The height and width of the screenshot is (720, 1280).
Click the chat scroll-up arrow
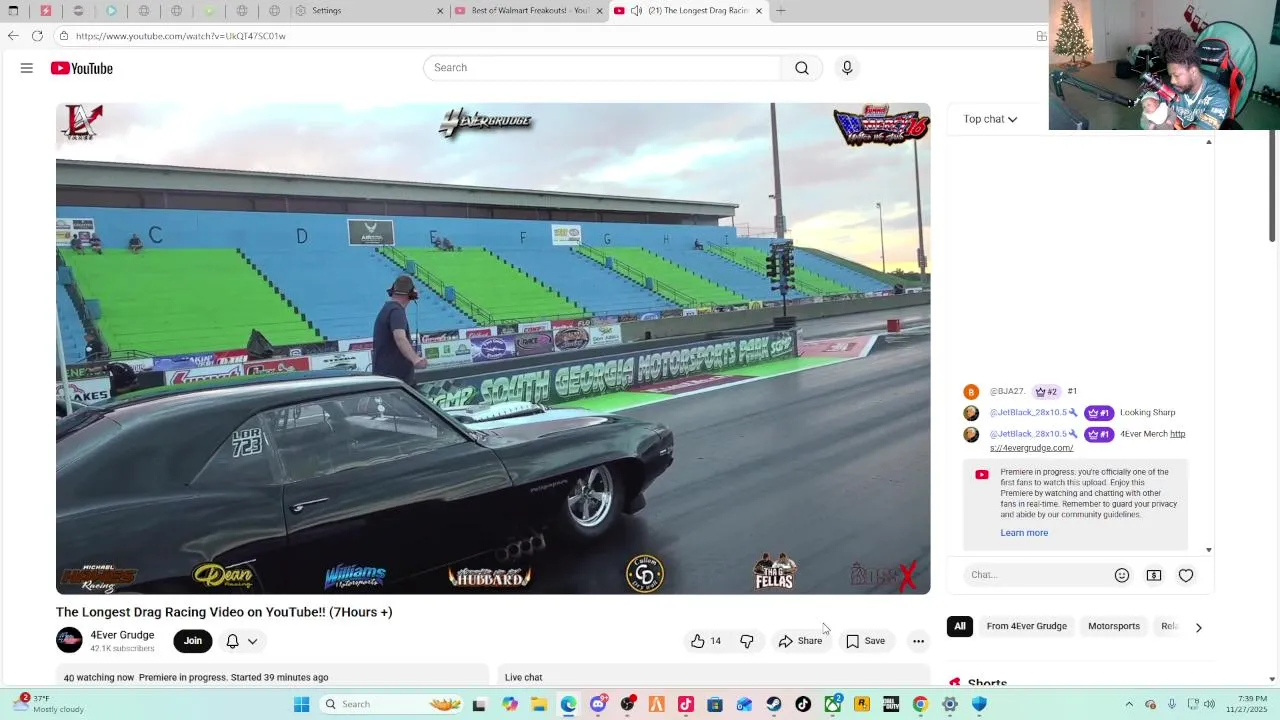1209,142
